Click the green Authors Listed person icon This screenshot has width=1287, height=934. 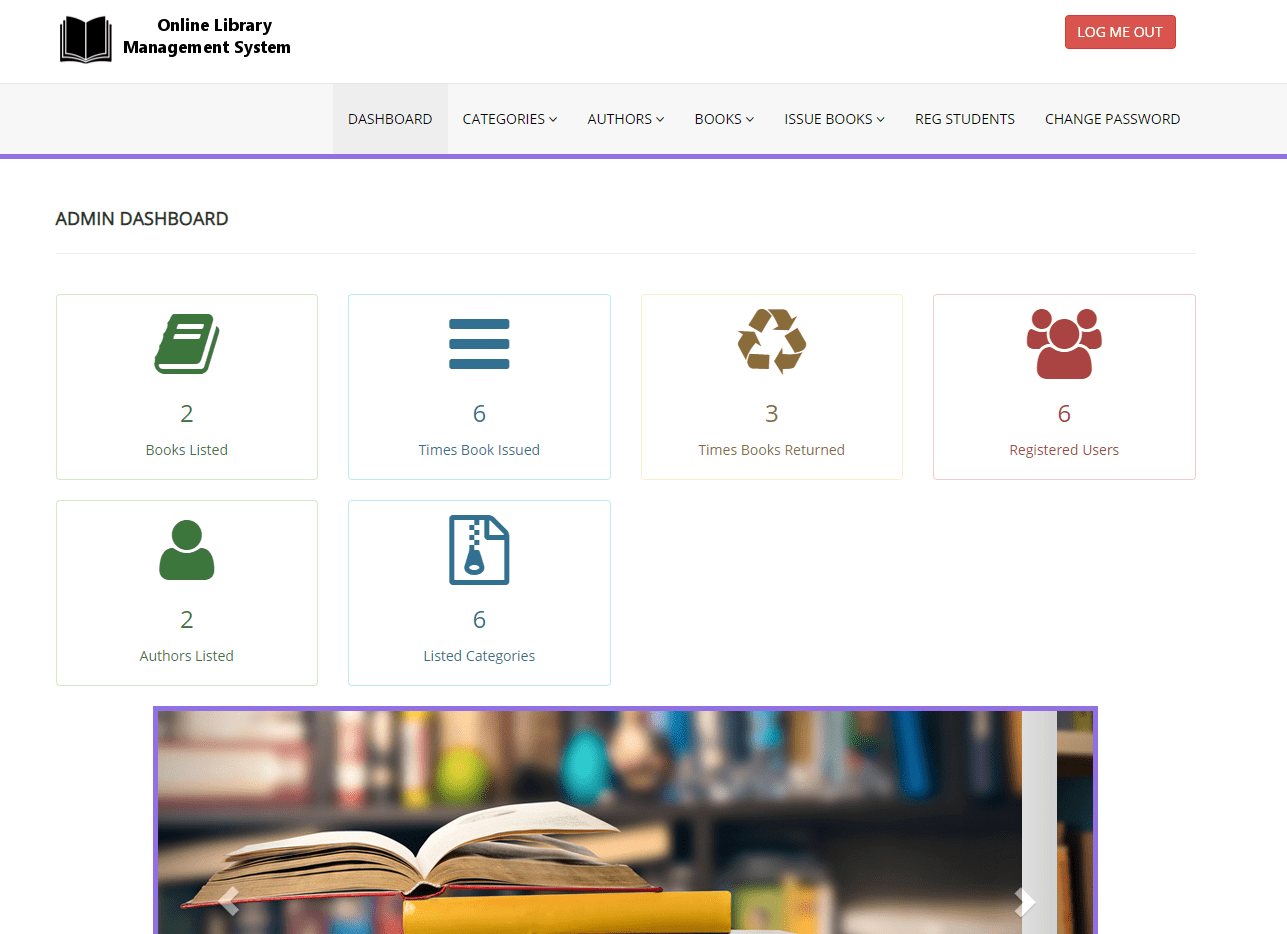tap(187, 550)
